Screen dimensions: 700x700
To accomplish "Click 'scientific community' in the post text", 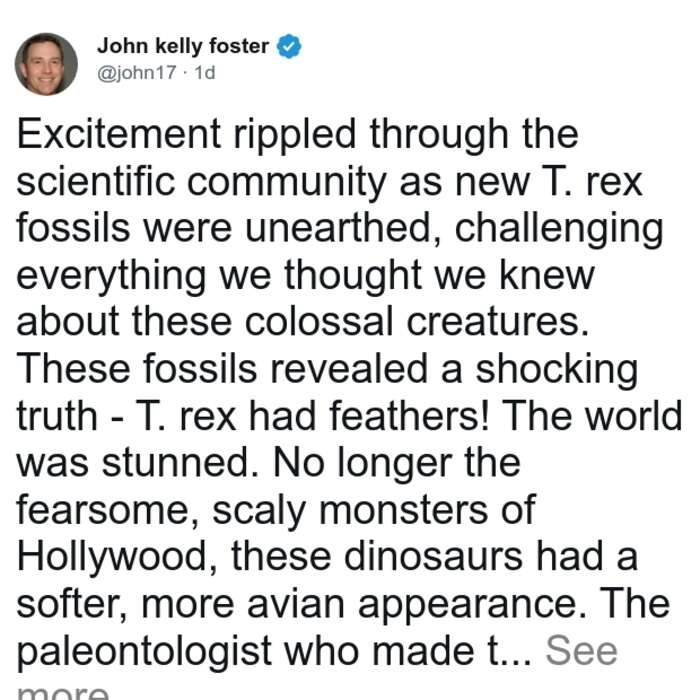I will pyautogui.click(x=201, y=182).
